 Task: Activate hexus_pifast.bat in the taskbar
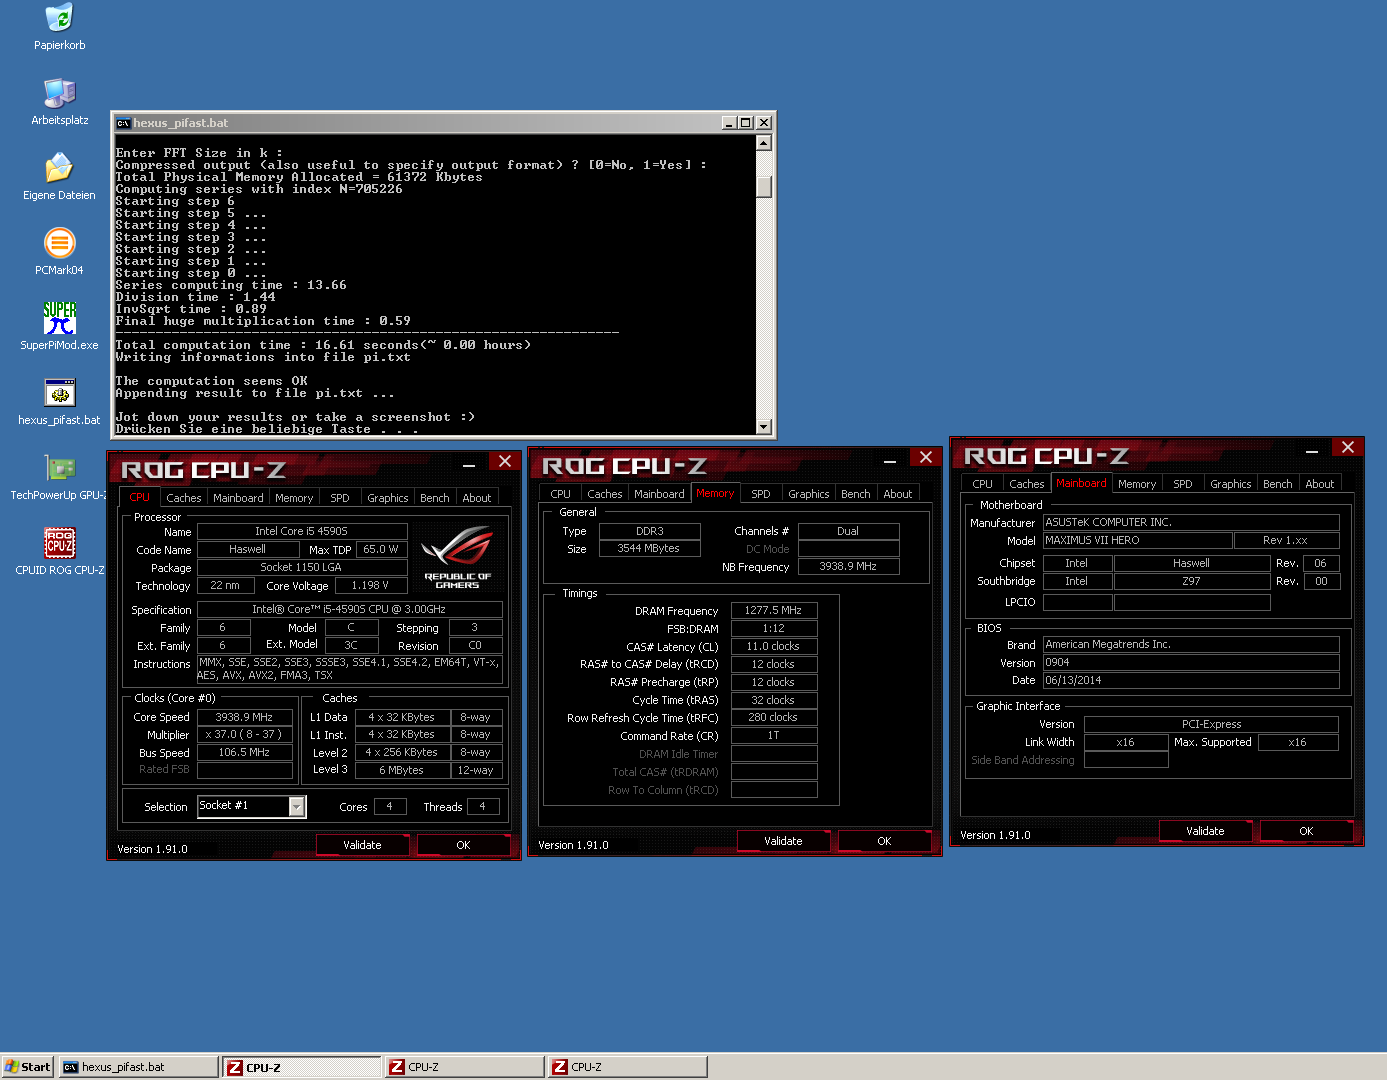[138, 1067]
